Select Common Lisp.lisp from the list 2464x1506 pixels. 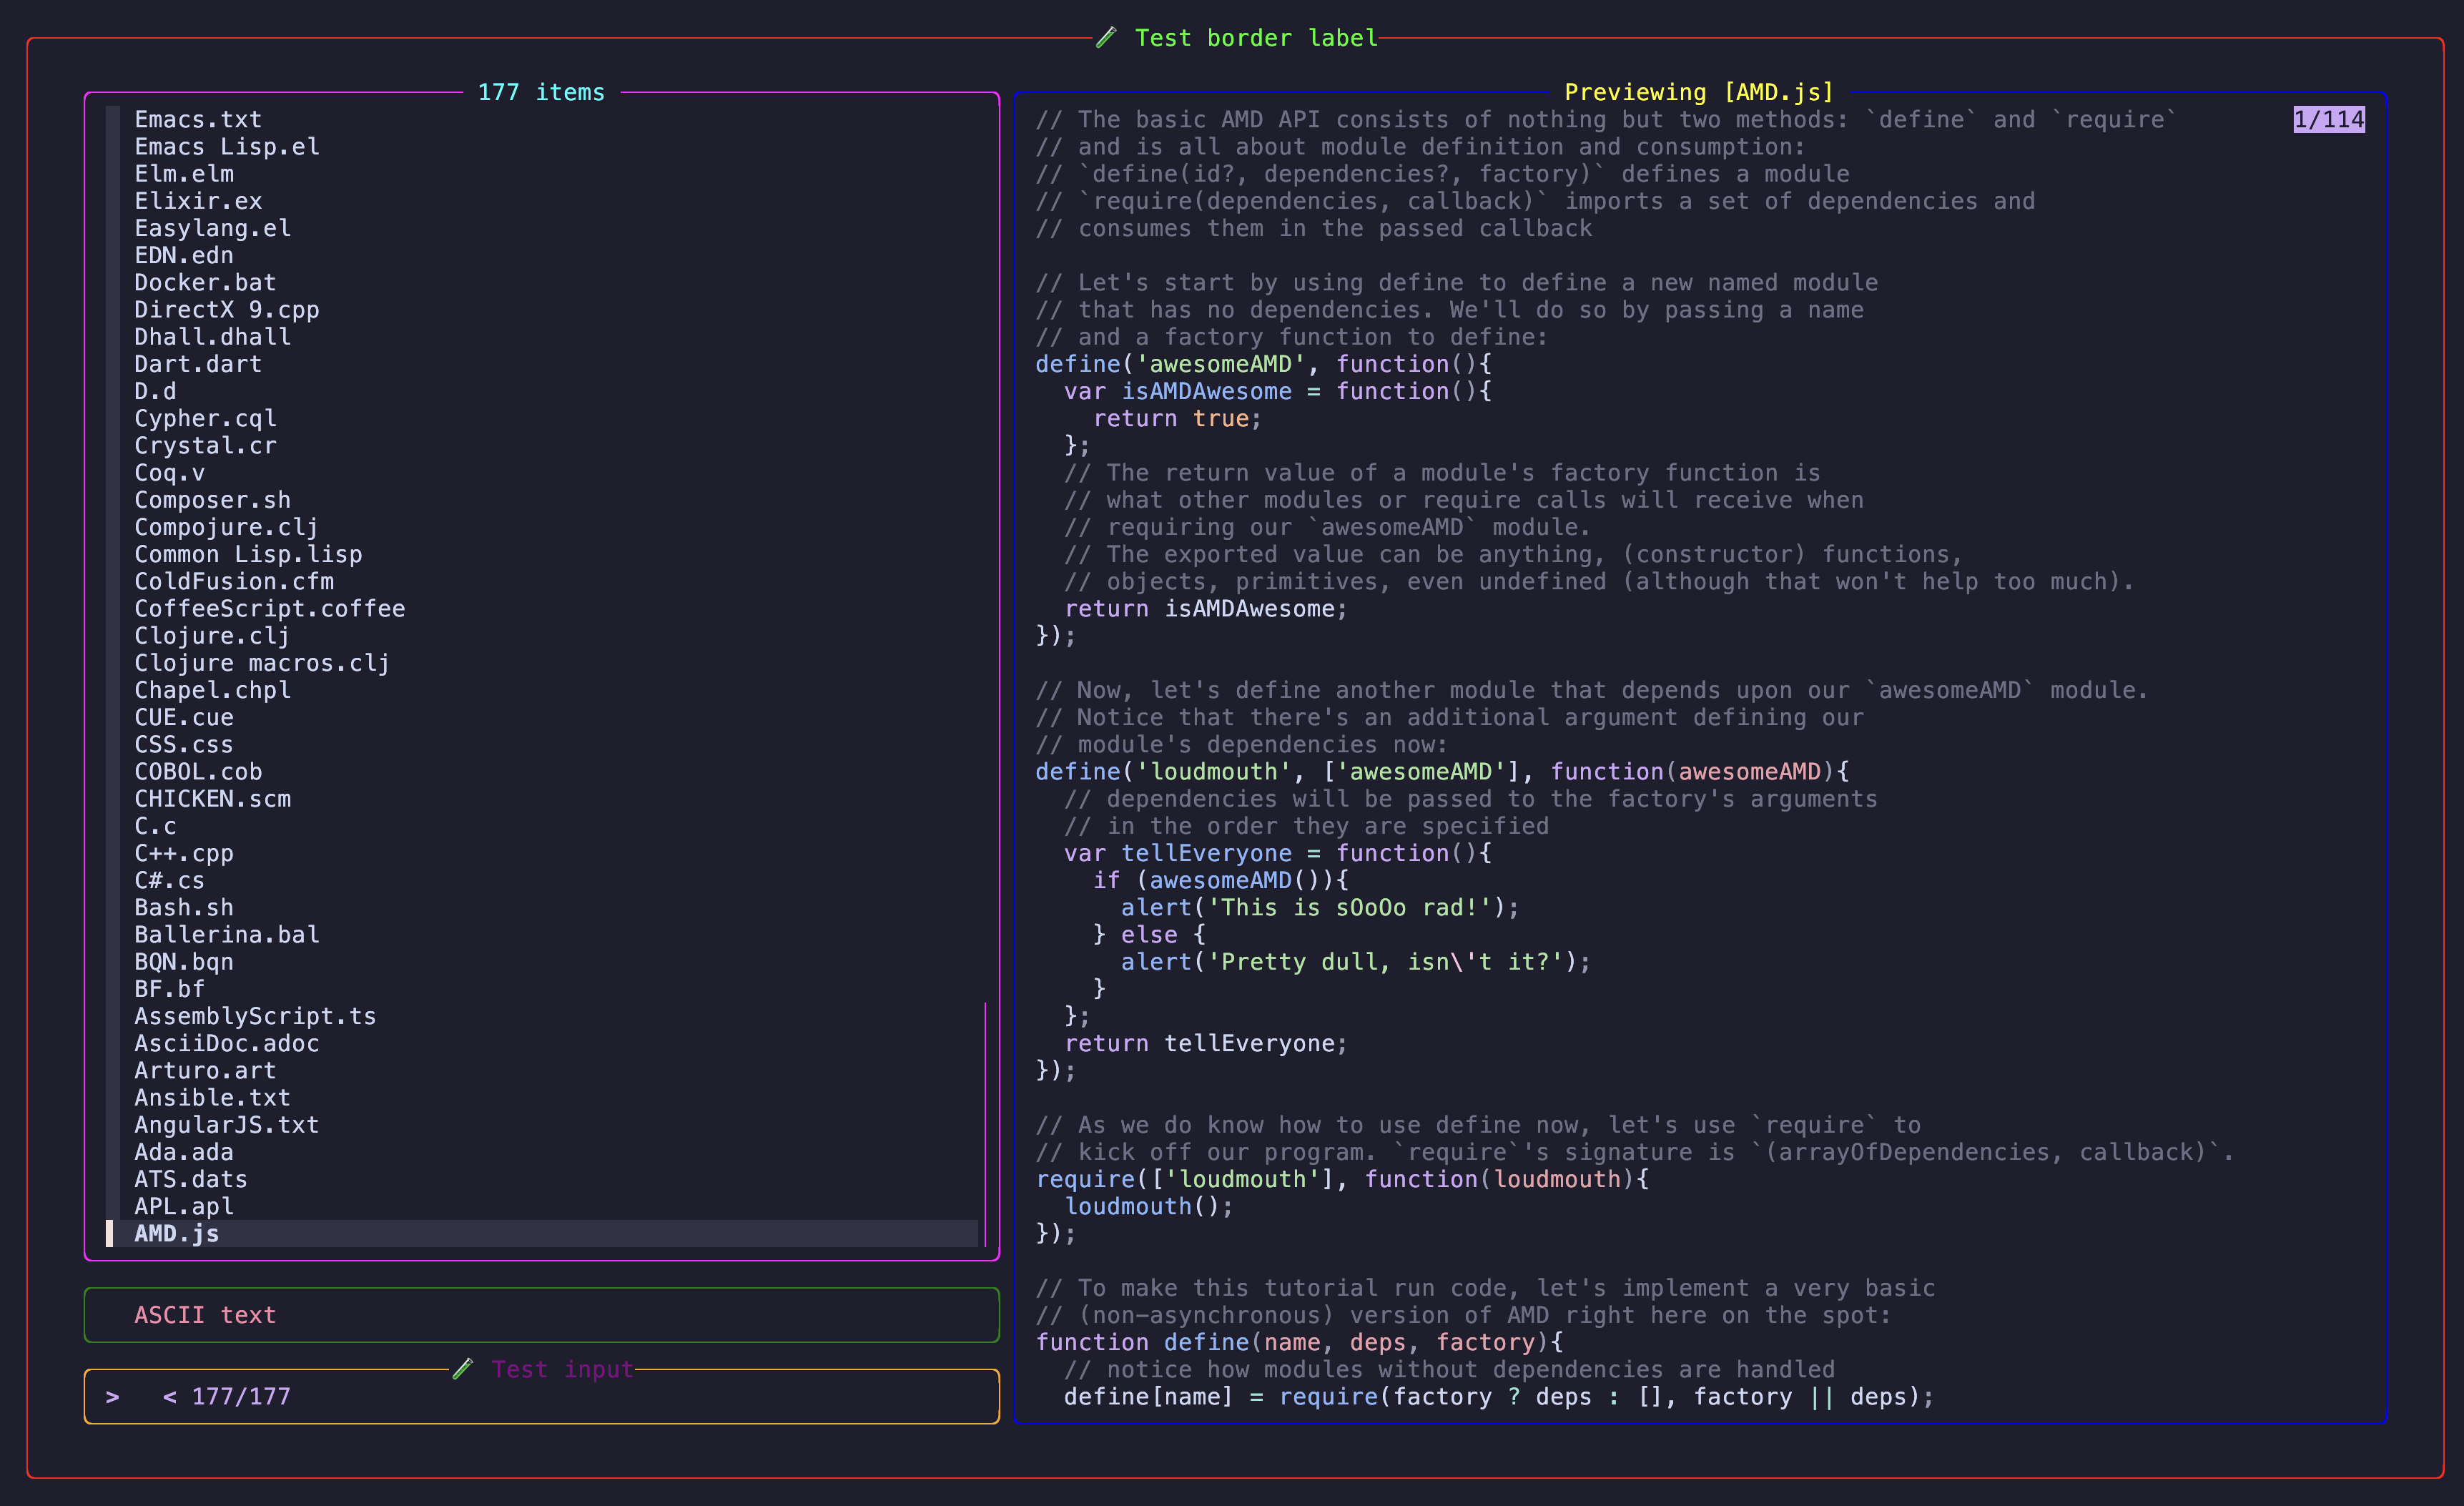tap(248, 555)
